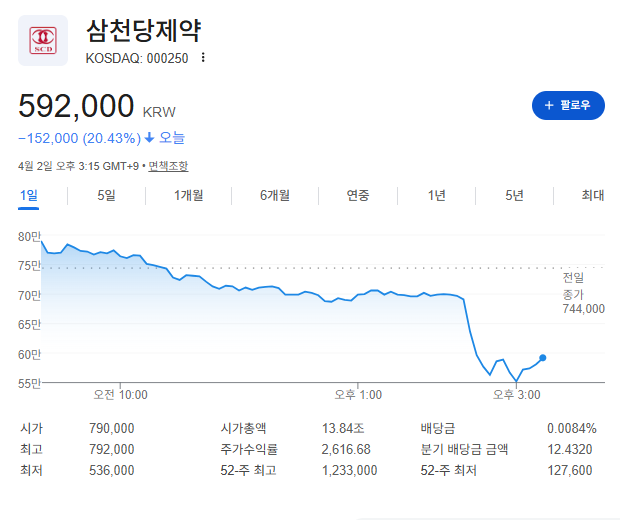Switch to the 1개월 chart tab

point(188,195)
